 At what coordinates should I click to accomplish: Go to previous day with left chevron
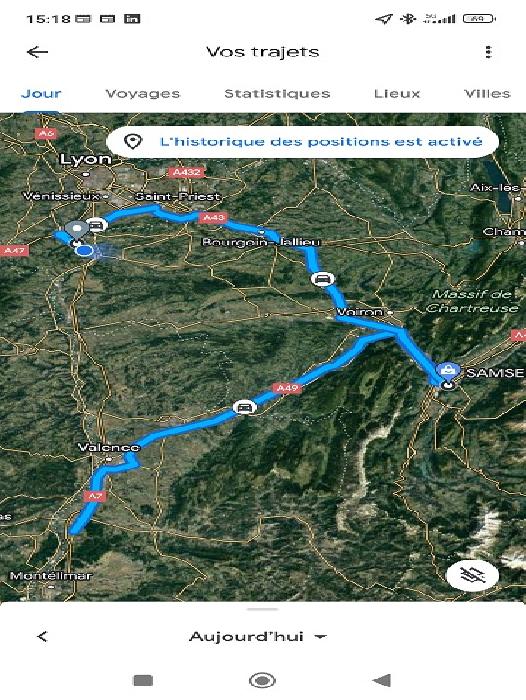click(x=42, y=637)
